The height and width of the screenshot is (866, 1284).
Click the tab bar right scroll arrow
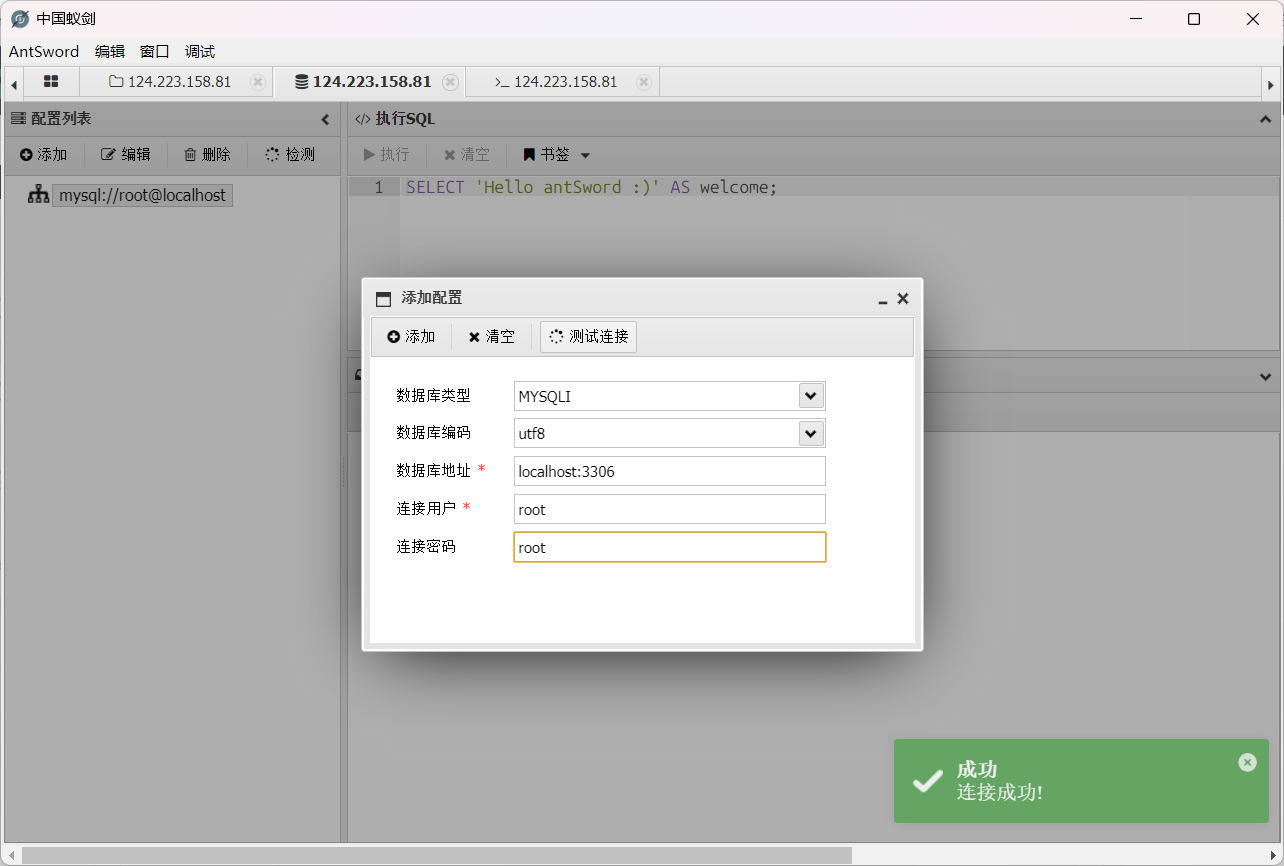(x=1270, y=84)
